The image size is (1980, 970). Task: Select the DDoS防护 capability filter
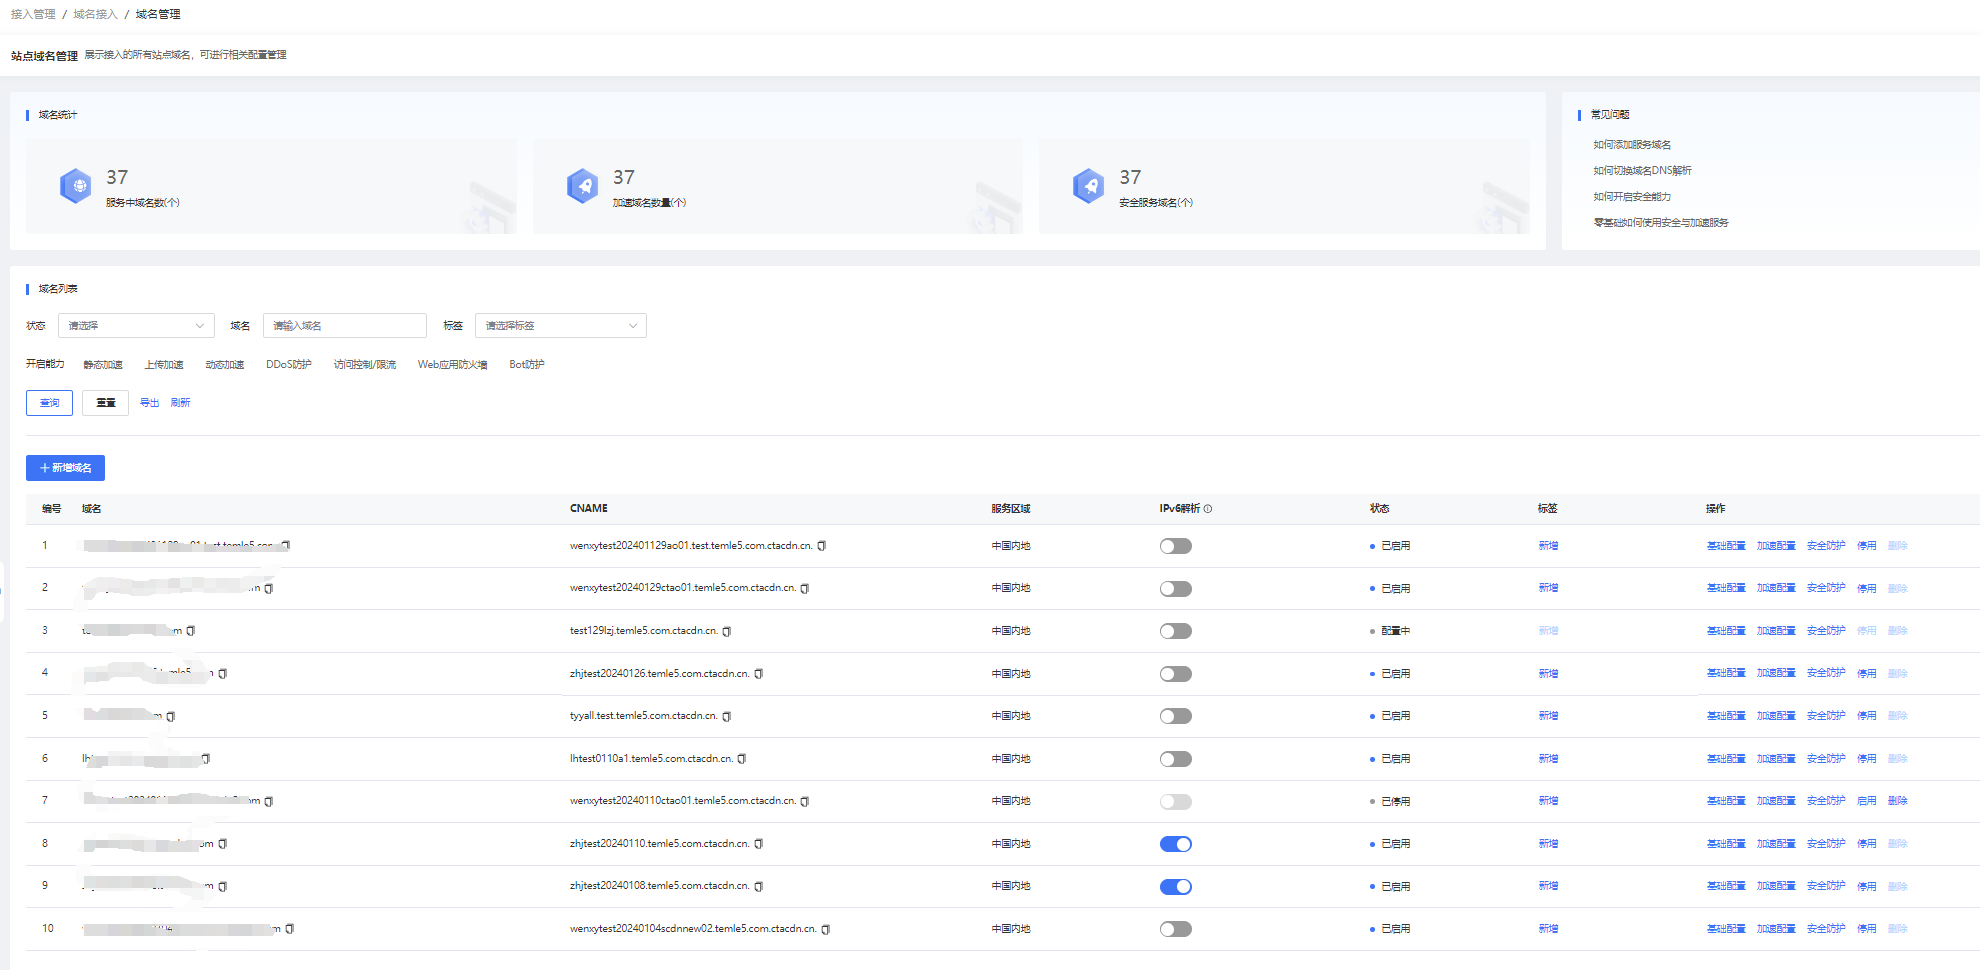point(288,365)
